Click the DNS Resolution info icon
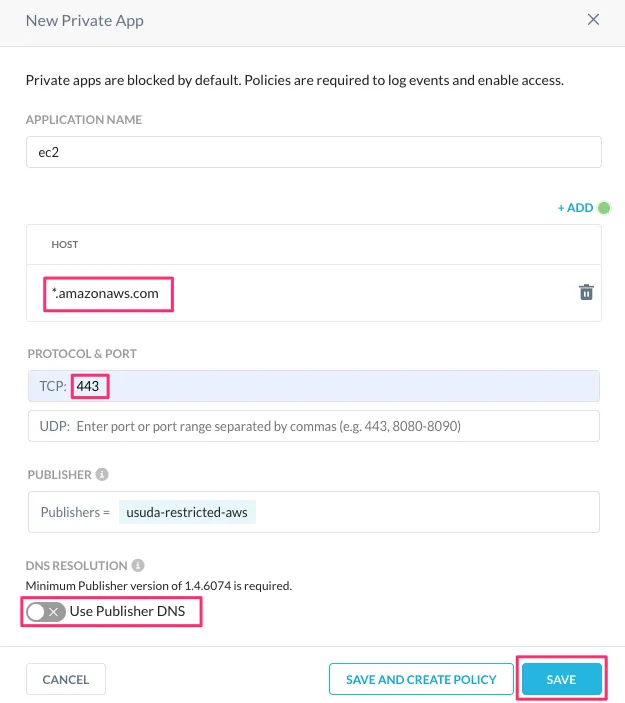This screenshot has height=703, width=625. point(138,565)
